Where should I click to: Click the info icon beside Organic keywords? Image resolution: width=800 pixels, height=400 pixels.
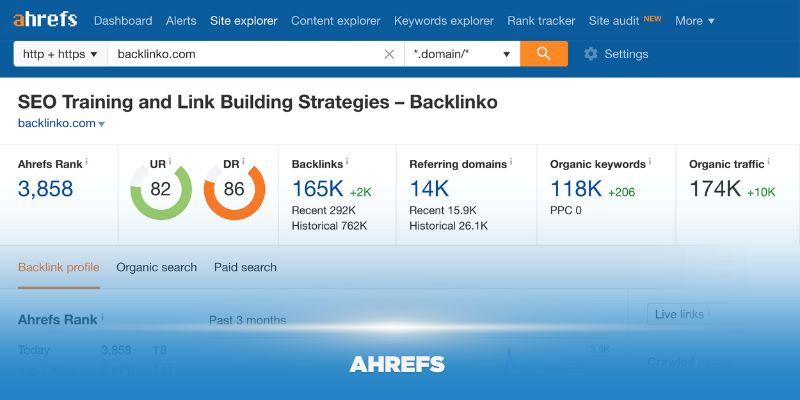pos(649,161)
